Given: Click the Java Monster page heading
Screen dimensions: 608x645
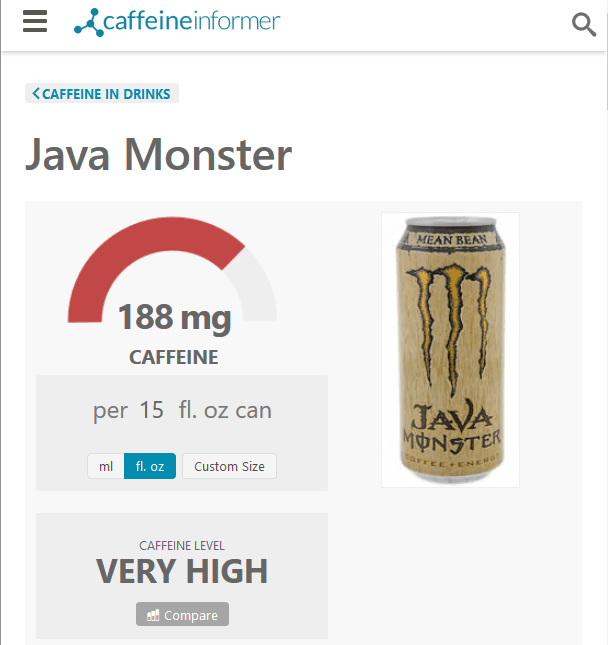Looking at the screenshot, I should pyautogui.click(x=158, y=155).
